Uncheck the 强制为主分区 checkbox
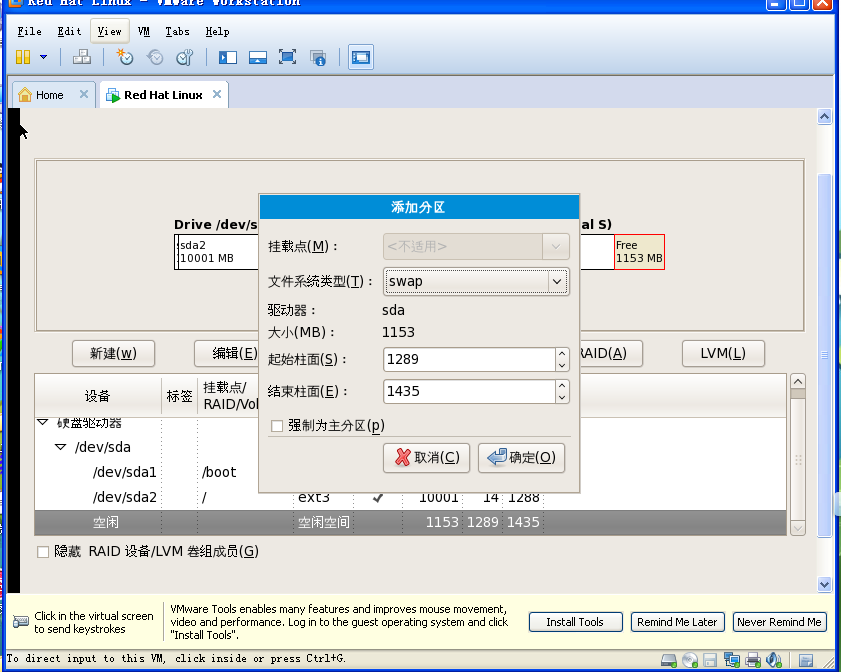Viewport: 841px width, 672px height. click(x=276, y=426)
